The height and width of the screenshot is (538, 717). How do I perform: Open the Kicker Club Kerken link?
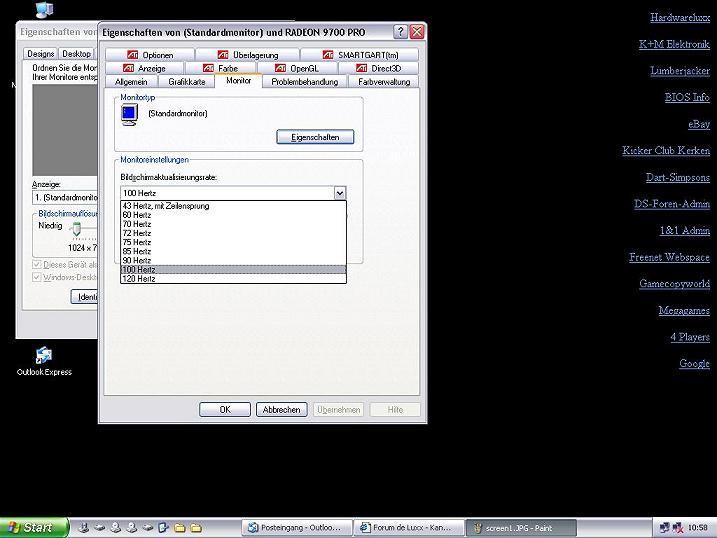pyautogui.click(x=666, y=150)
